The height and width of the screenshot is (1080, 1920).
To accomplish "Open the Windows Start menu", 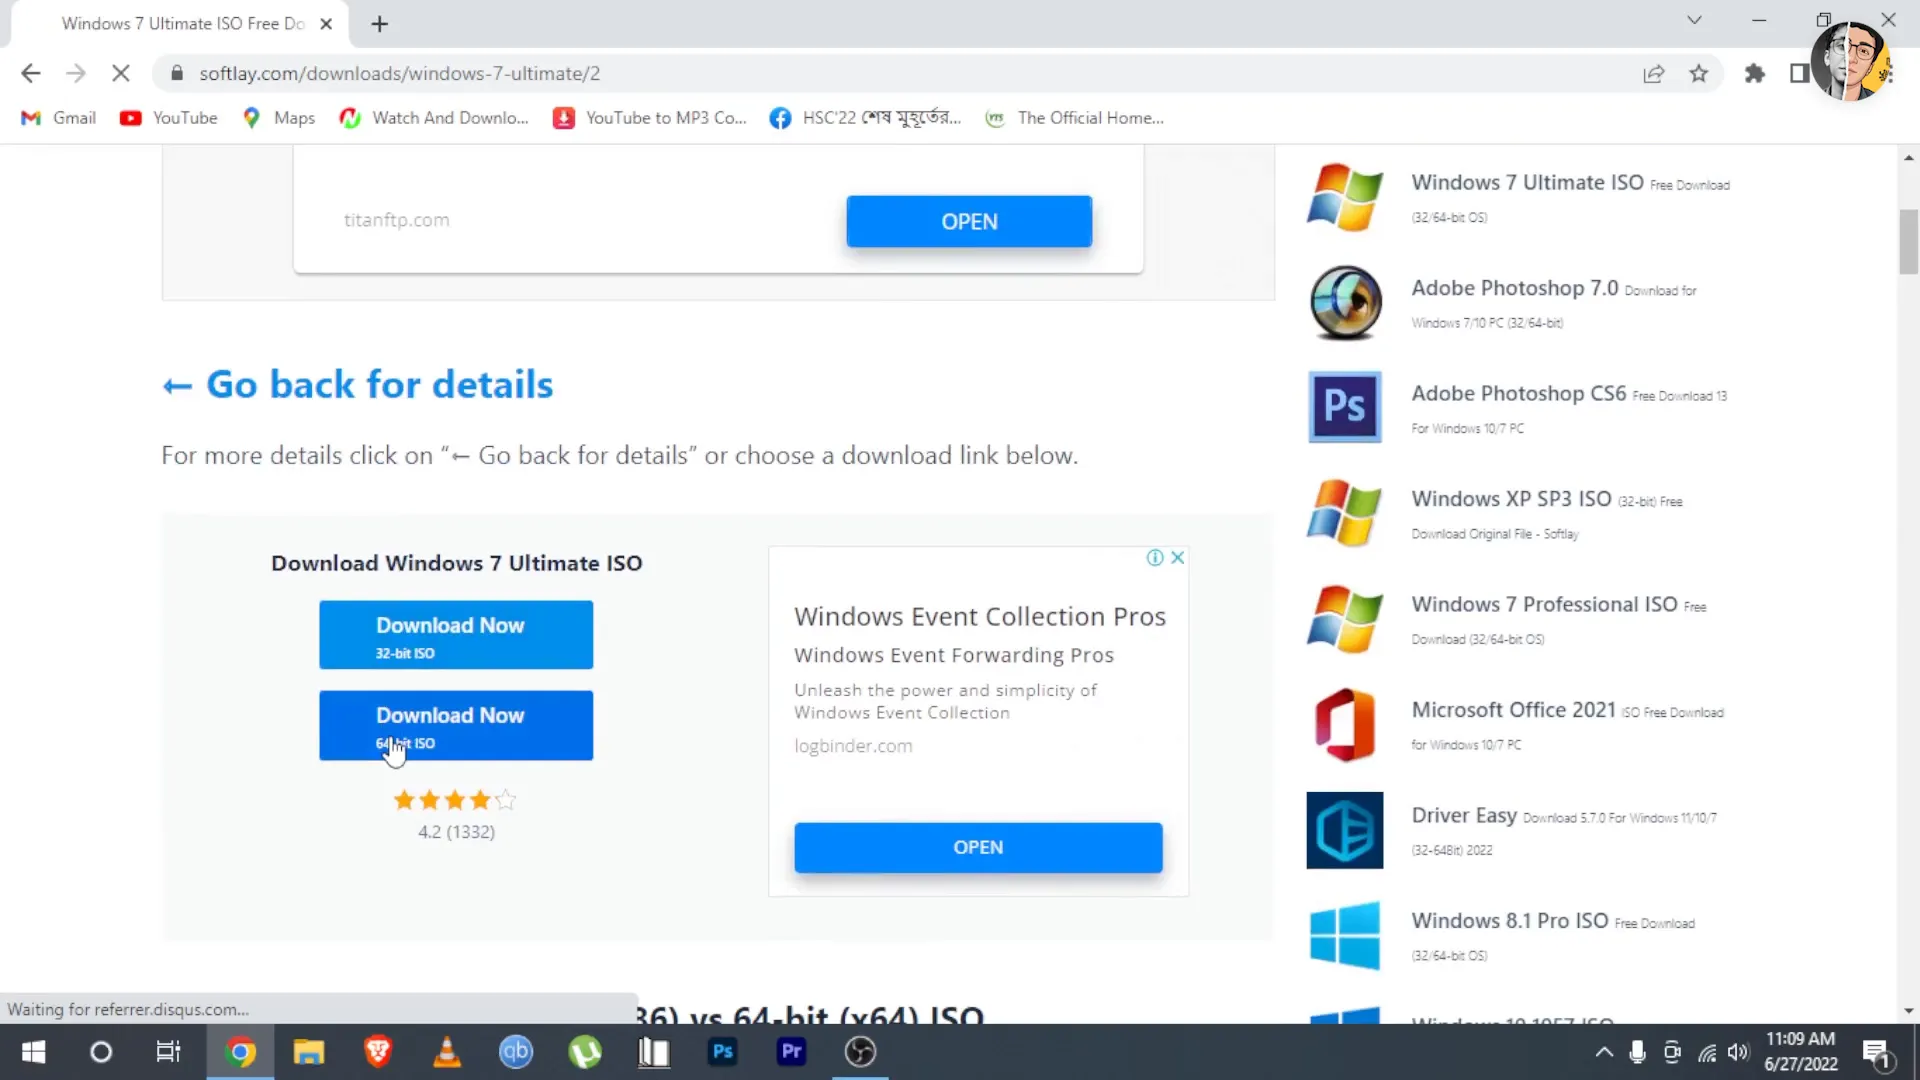I will pyautogui.click(x=33, y=1052).
